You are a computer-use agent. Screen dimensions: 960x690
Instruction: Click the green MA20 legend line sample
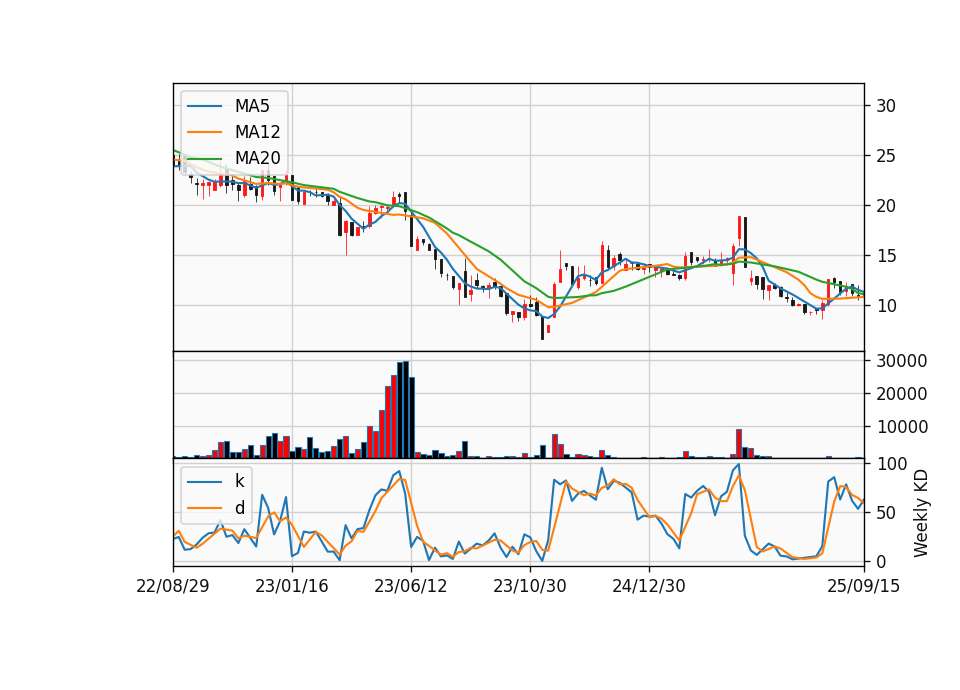204,158
